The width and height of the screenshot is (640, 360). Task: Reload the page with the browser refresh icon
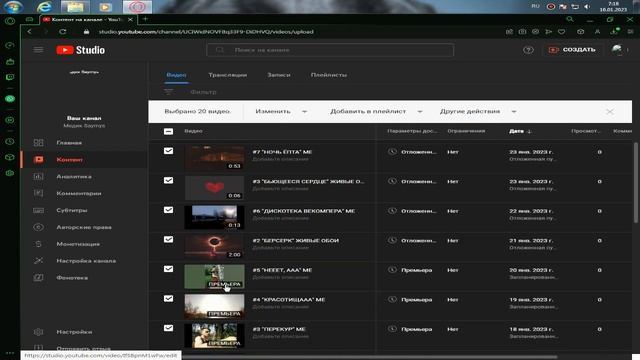click(62, 31)
